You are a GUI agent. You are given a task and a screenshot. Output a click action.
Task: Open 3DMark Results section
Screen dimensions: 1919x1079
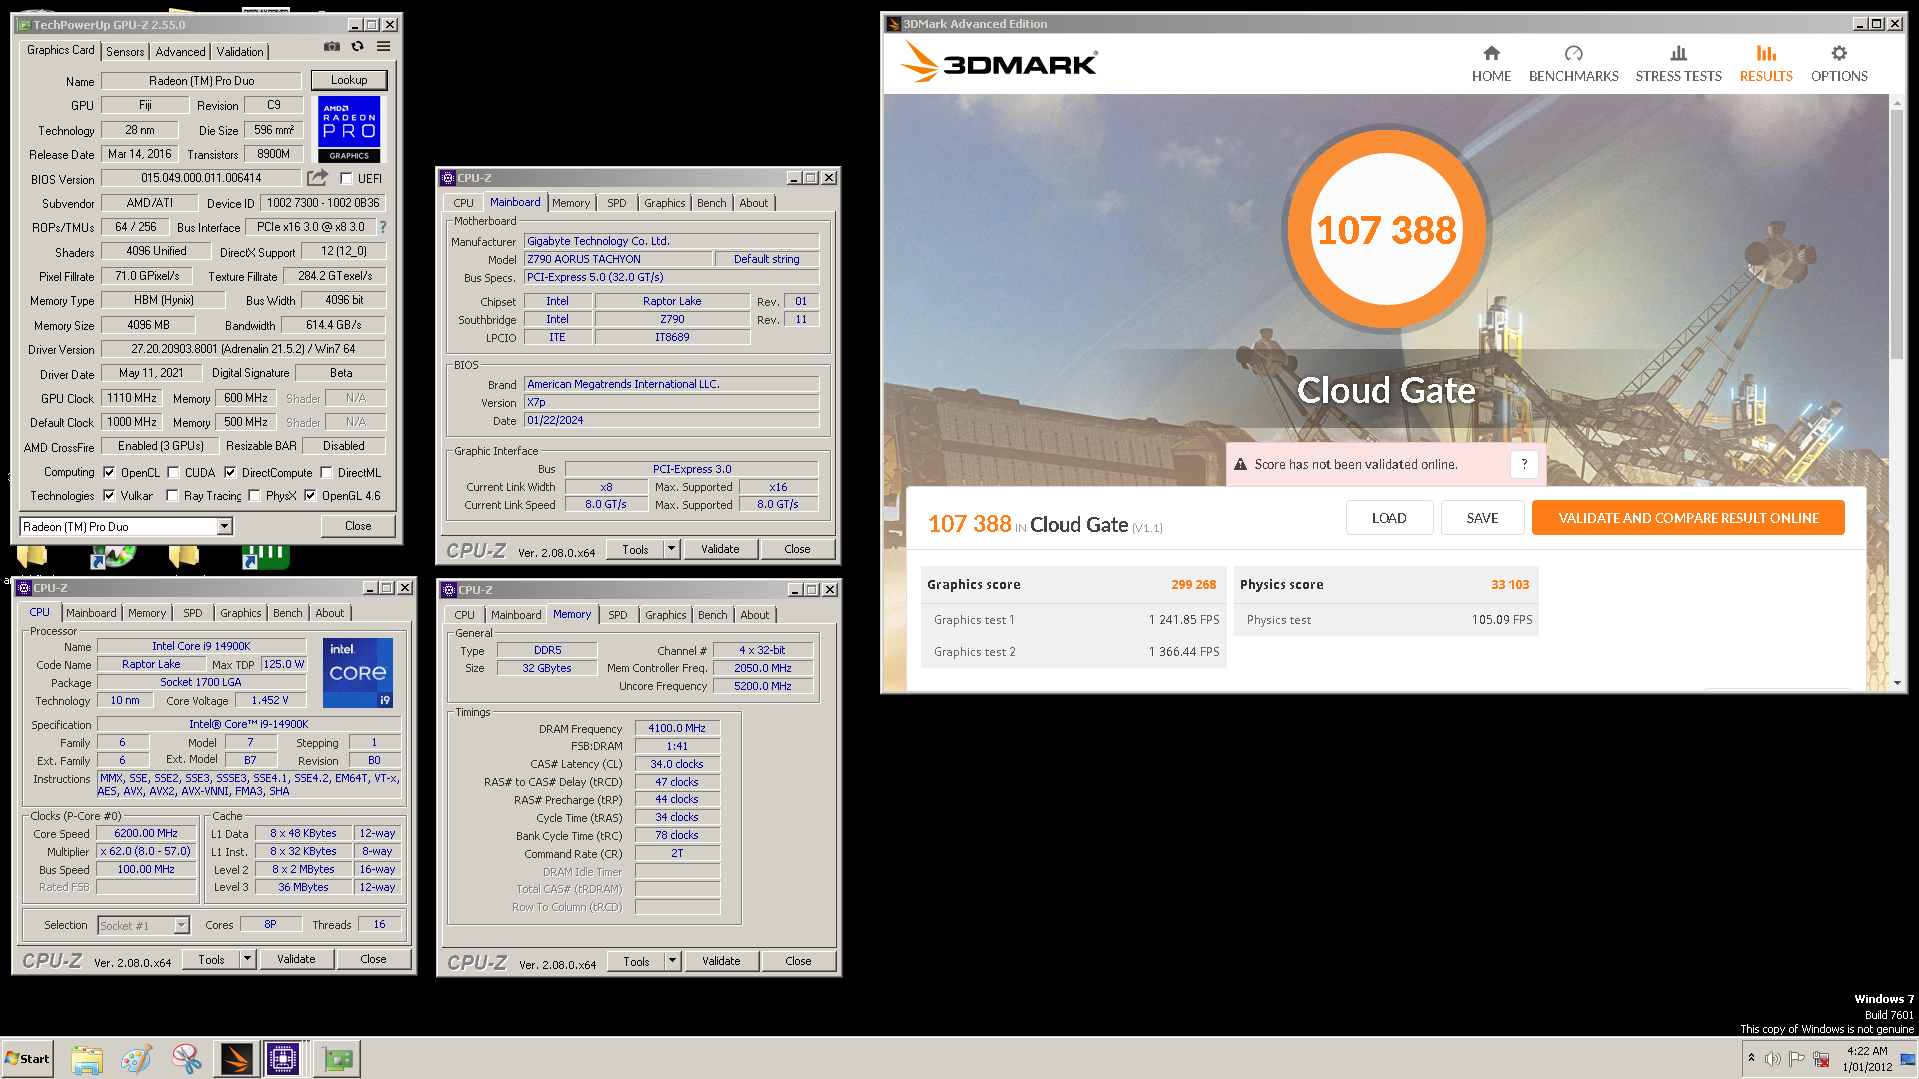1766,64
